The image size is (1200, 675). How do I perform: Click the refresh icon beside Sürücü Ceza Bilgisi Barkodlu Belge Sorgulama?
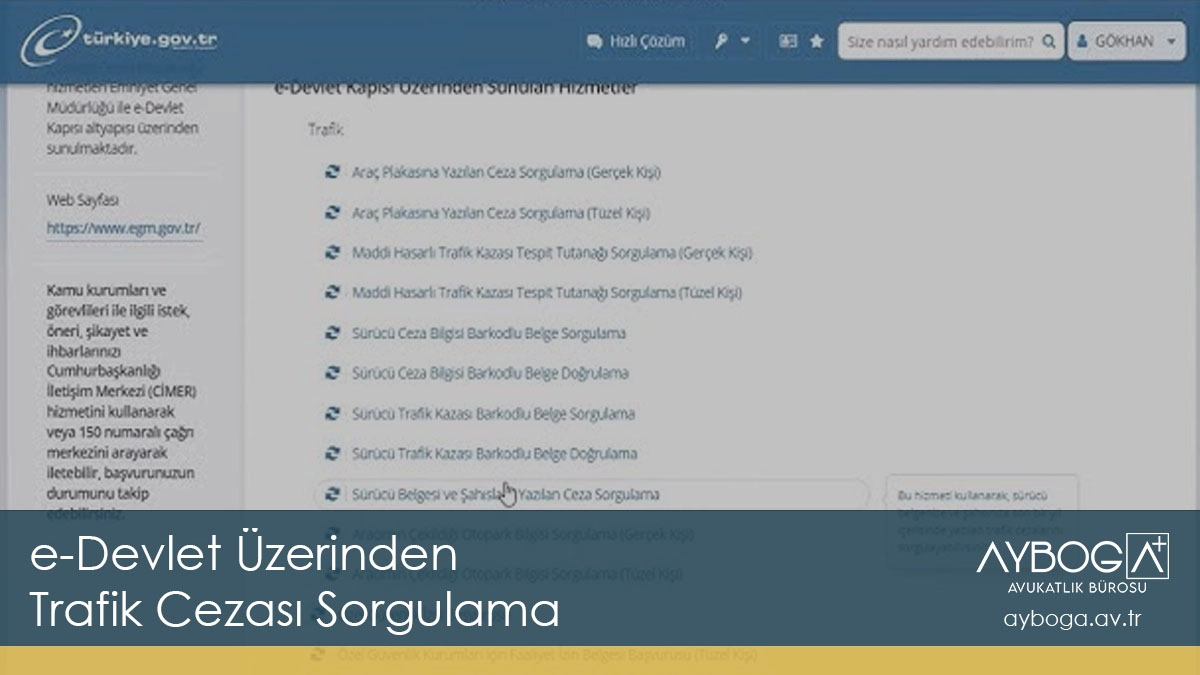tap(330, 333)
